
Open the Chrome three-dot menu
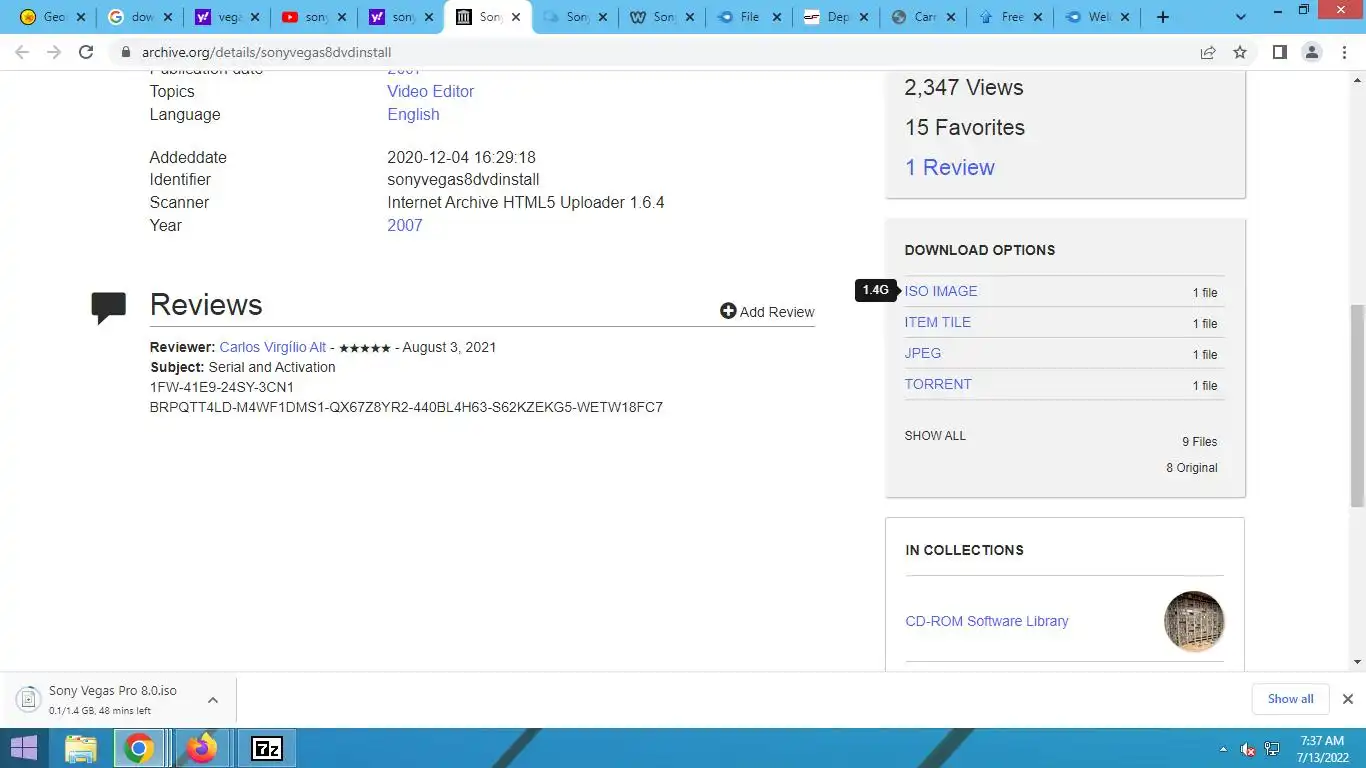(x=1344, y=52)
